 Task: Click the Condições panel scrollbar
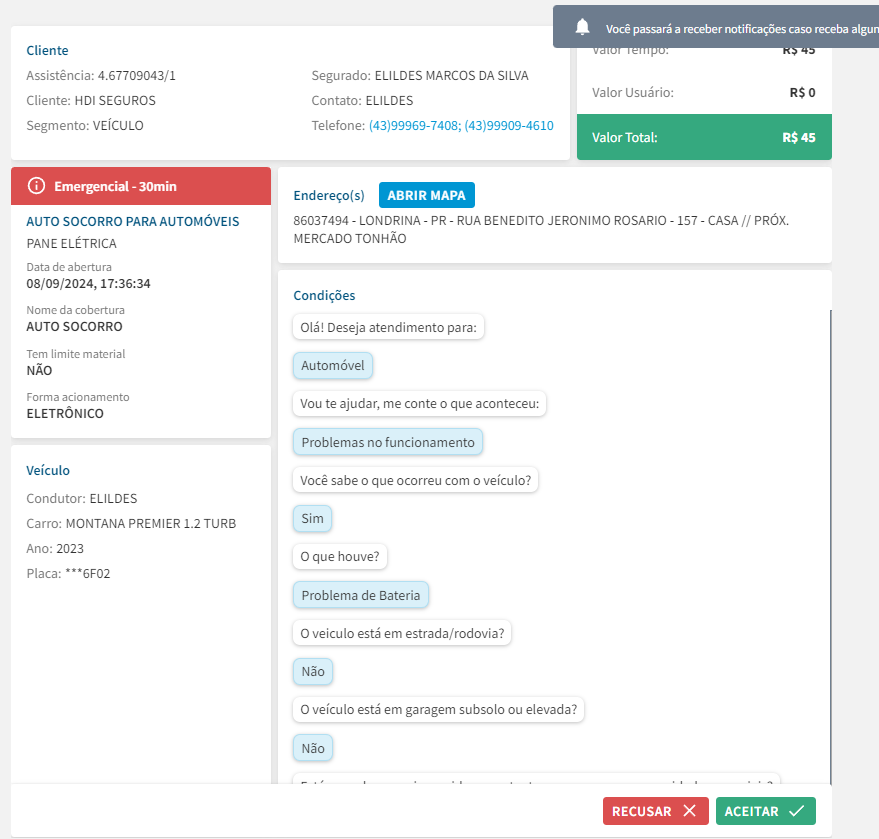point(830,540)
